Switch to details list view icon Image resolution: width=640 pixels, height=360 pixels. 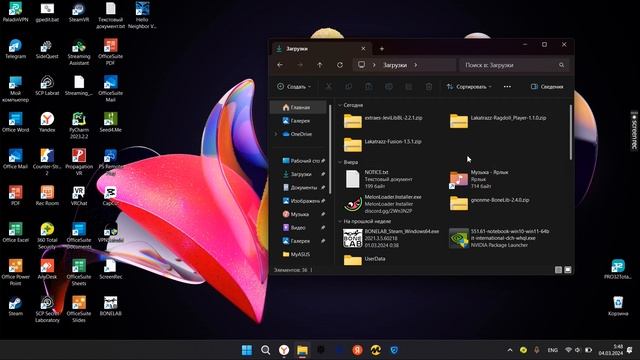point(558,270)
